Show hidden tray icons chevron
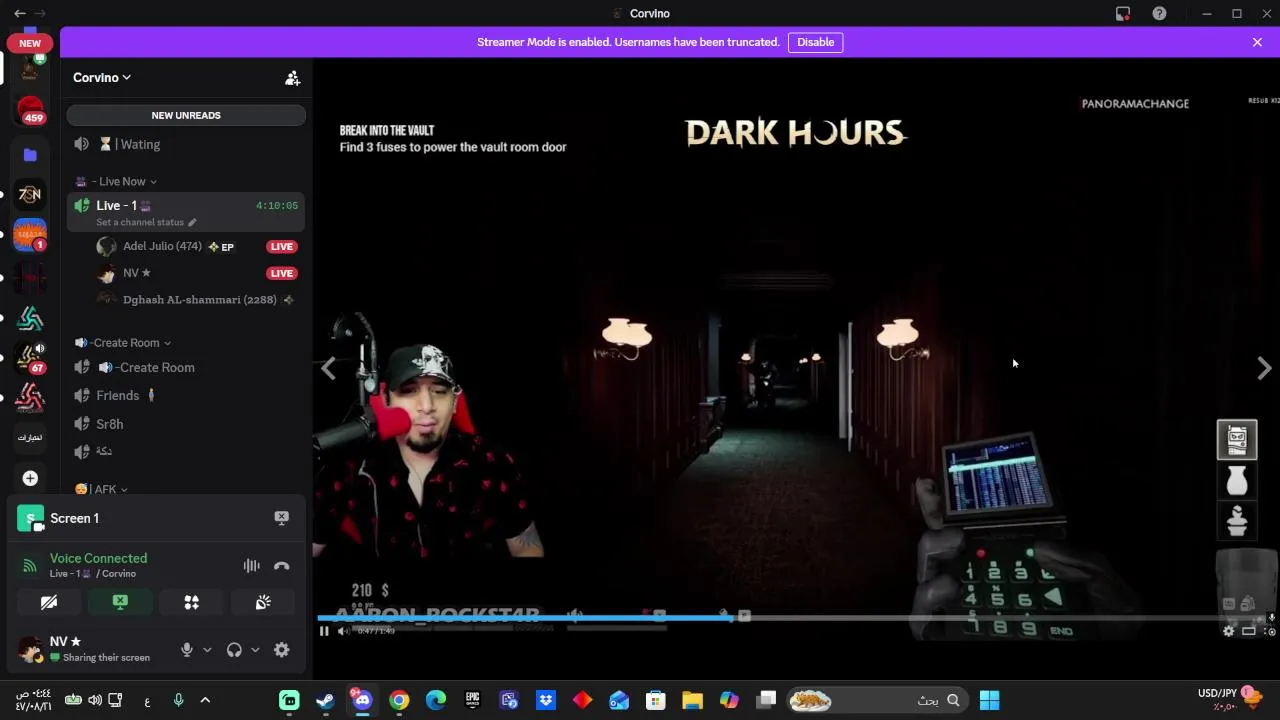1280x720 pixels. (205, 700)
